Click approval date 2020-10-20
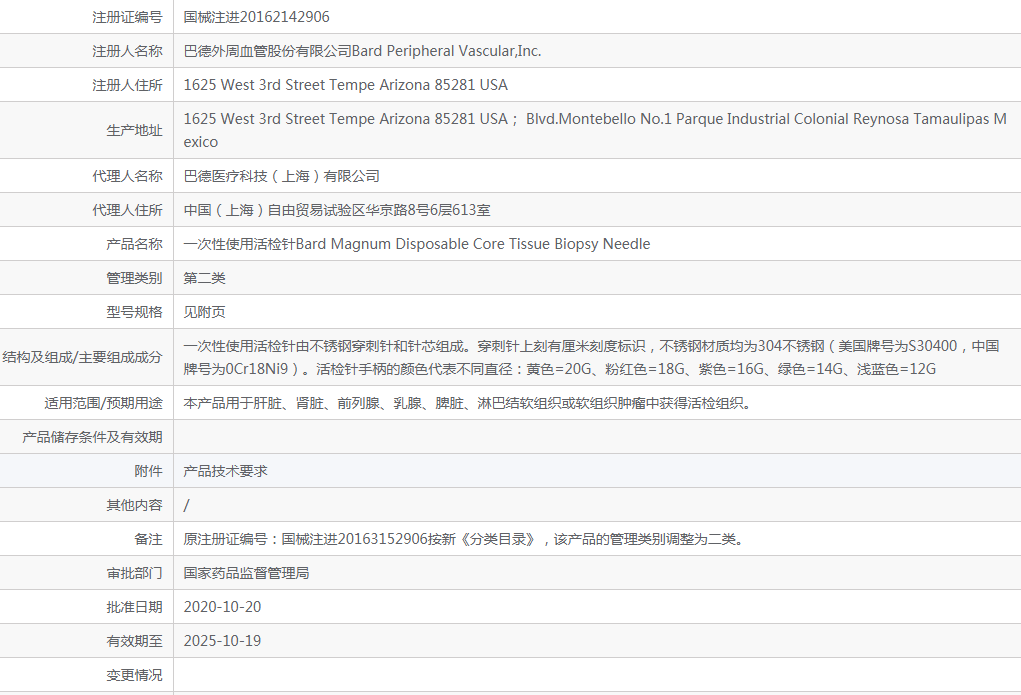Image resolution: width=1021 pixels, height=695 pixels. [x=222, y=607]
